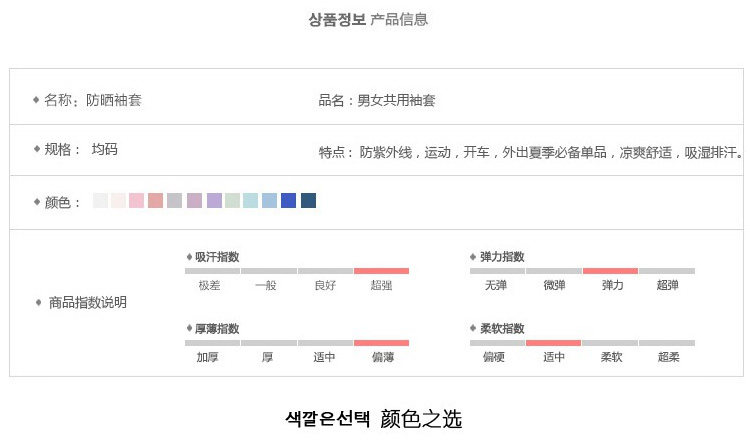Select the 超柔 segment of 柔软指数 bar
The width and height of the screenshot is (750, 440).
tap(667, 343)
